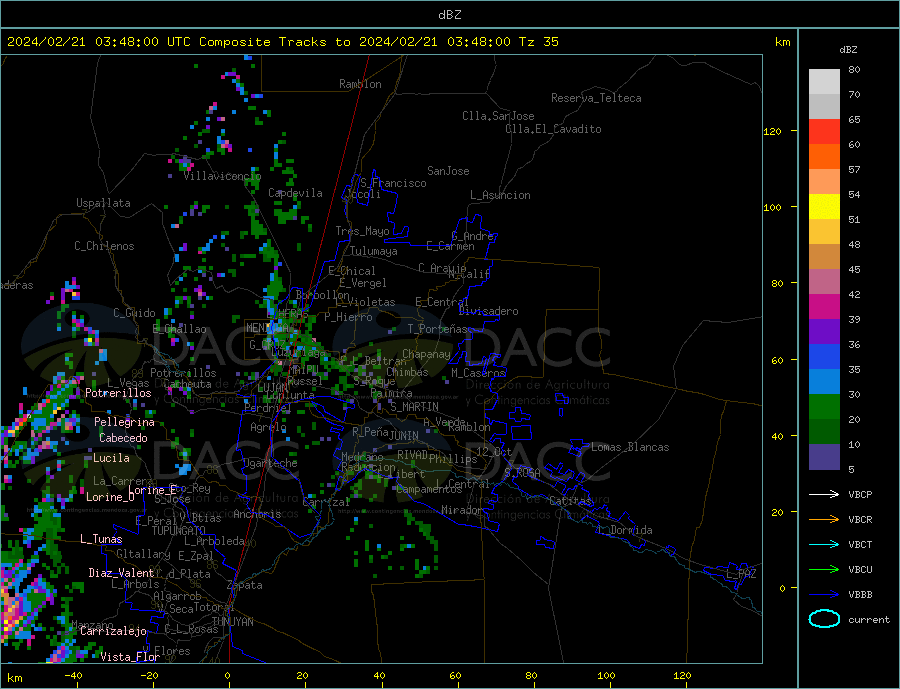
Task: Click the Diaz_Valent map label
Action: [x=121, y=573]
